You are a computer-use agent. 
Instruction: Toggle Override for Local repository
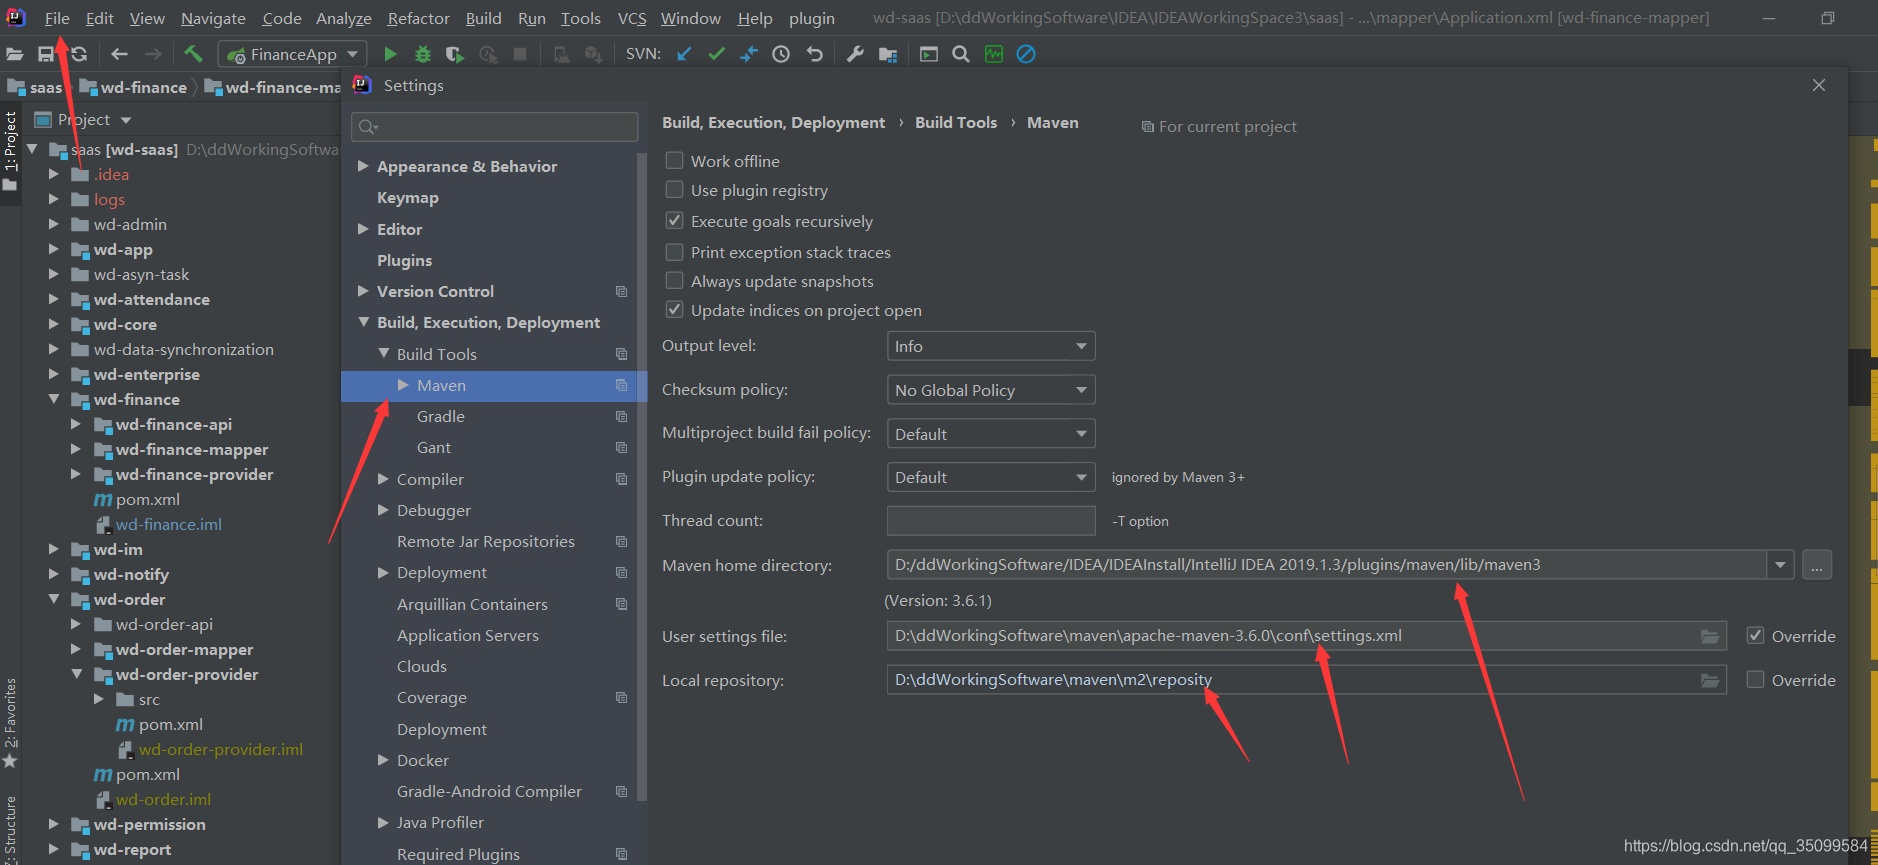[x=1755, y=680]
